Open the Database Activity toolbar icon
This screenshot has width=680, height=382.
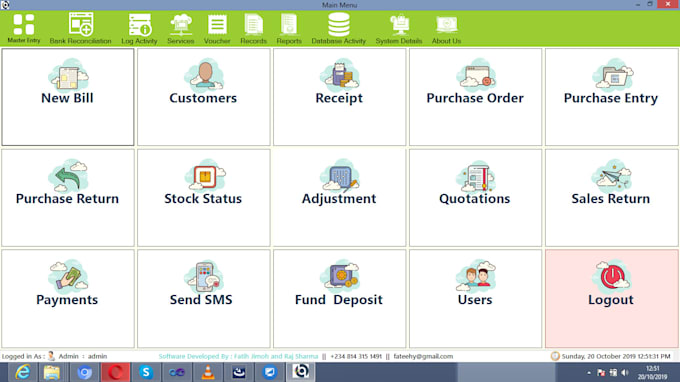(339, 28)
